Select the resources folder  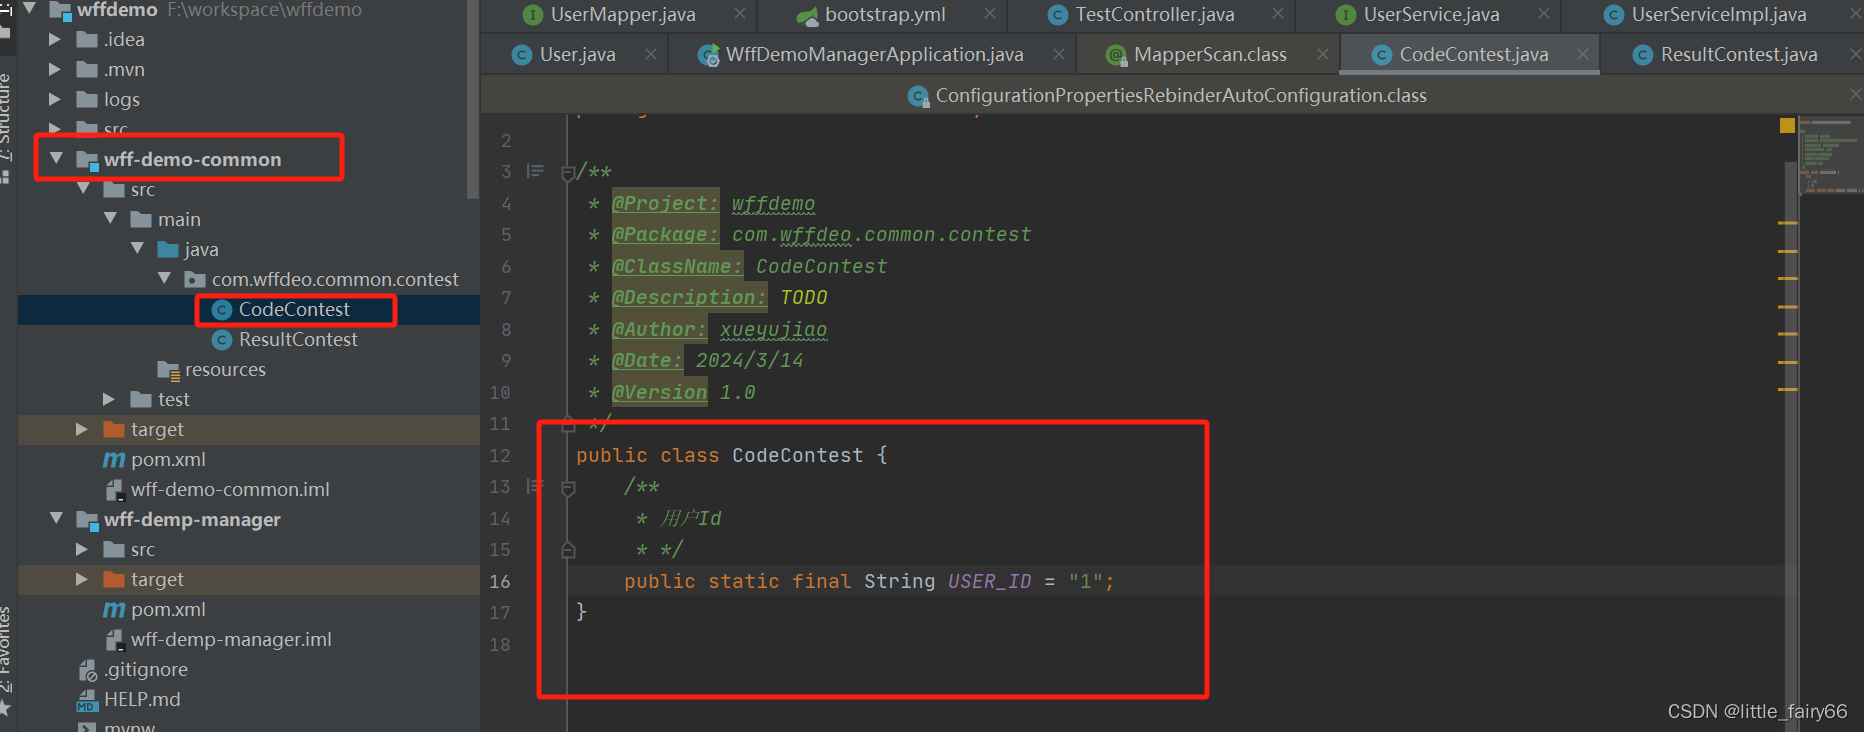click(225, 370)
